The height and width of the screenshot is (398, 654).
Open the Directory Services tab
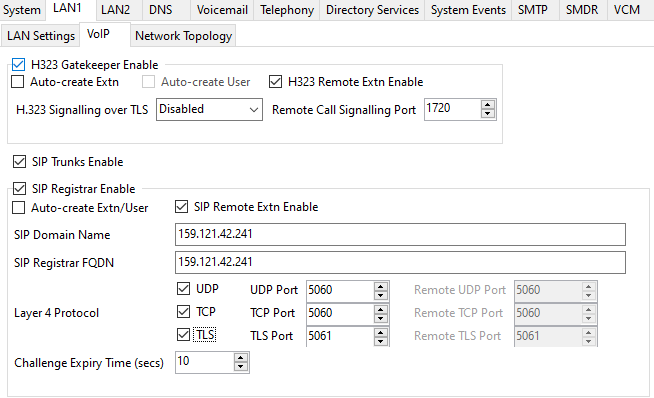pyautogui.click(x=372, y=10)
